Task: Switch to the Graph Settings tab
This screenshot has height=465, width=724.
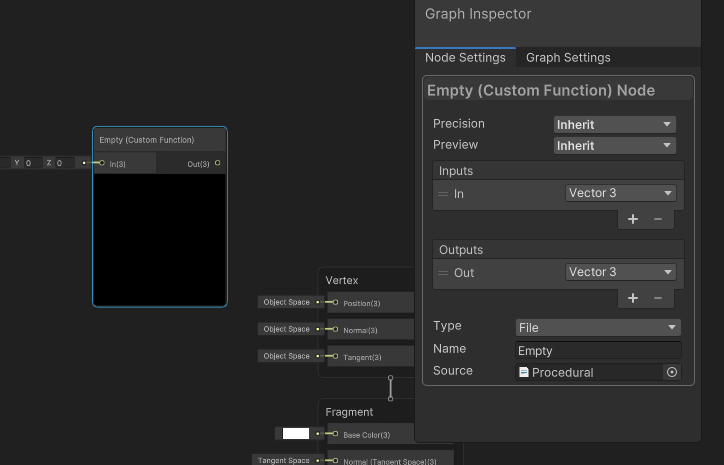Action: (568, 58)
